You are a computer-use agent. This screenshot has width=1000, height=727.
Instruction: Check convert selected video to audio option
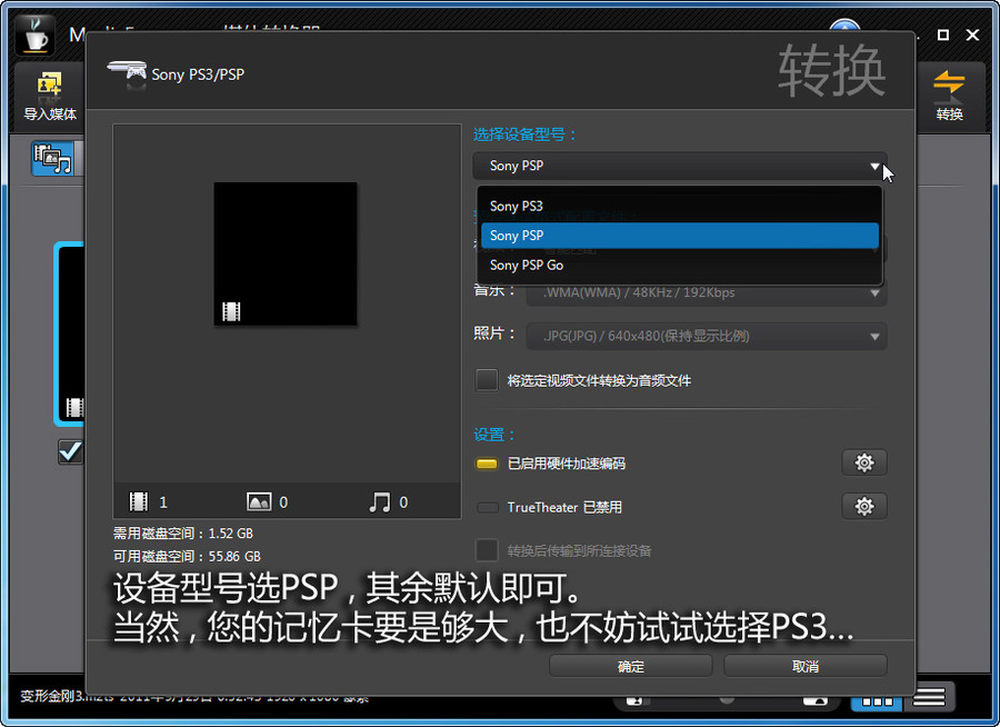(x=487, y=380)
